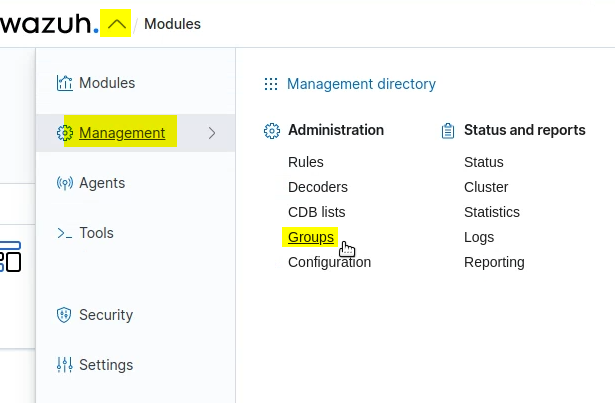Click the Security shield icon
The height and width of the screenshot is (403, 615).
(65, 315)
